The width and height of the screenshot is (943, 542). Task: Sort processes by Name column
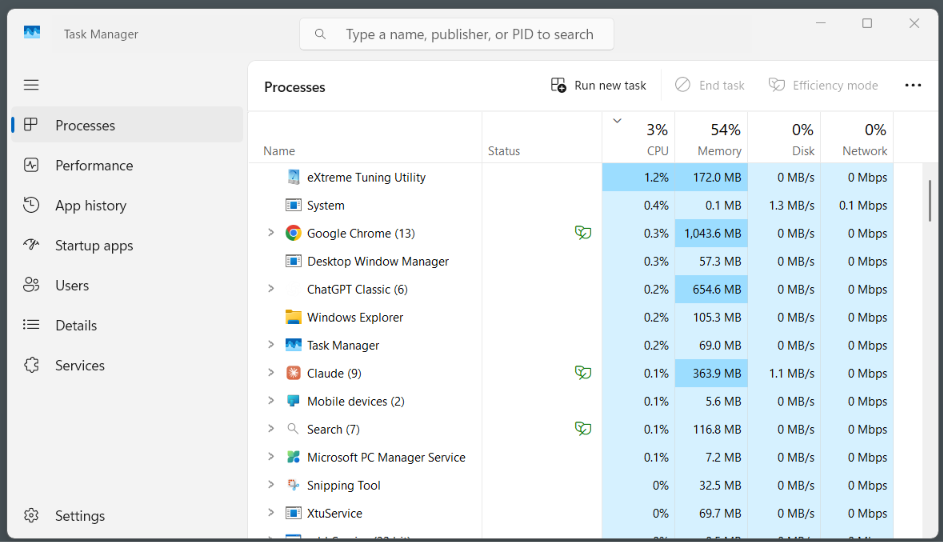tap(365, 138)
